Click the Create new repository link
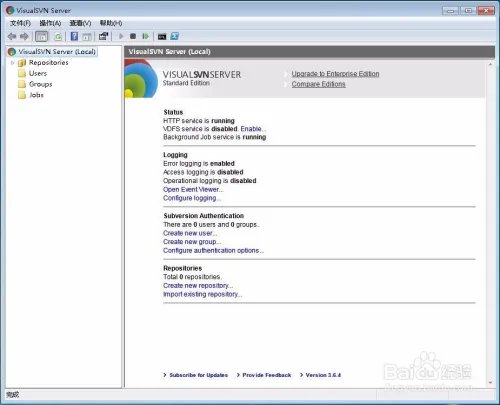 [198, 286]
